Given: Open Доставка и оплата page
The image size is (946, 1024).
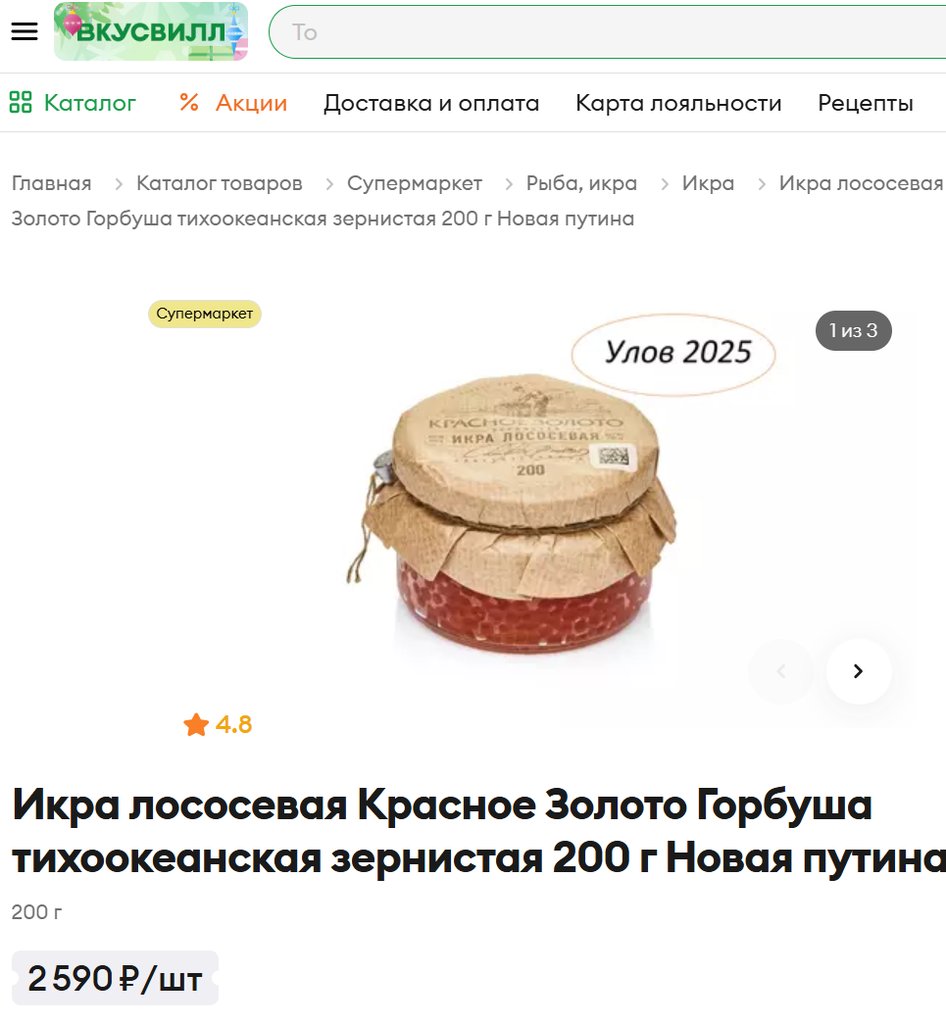Looking at the screenshot, I should click(x=431, y=103).
